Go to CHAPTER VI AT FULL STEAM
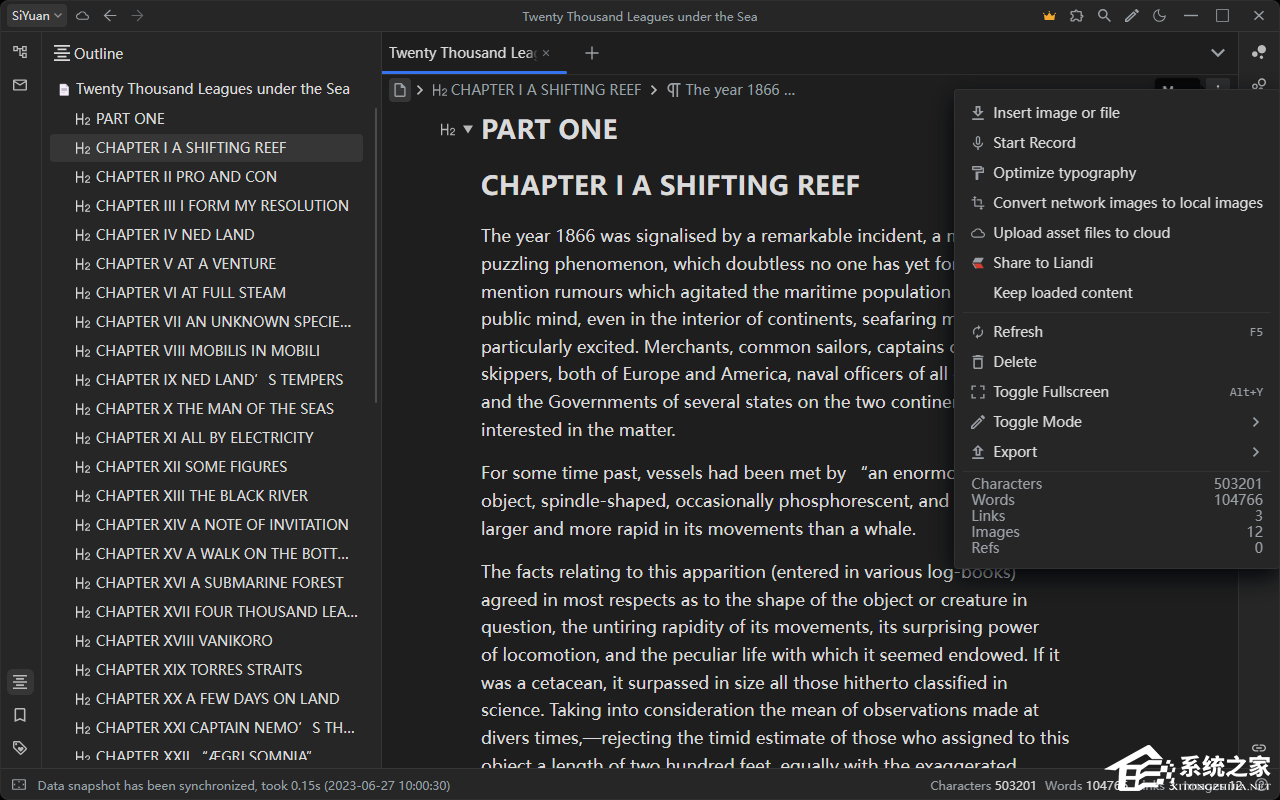The image size is (1280, 800). pyautogui.click(x=206, y=292)
